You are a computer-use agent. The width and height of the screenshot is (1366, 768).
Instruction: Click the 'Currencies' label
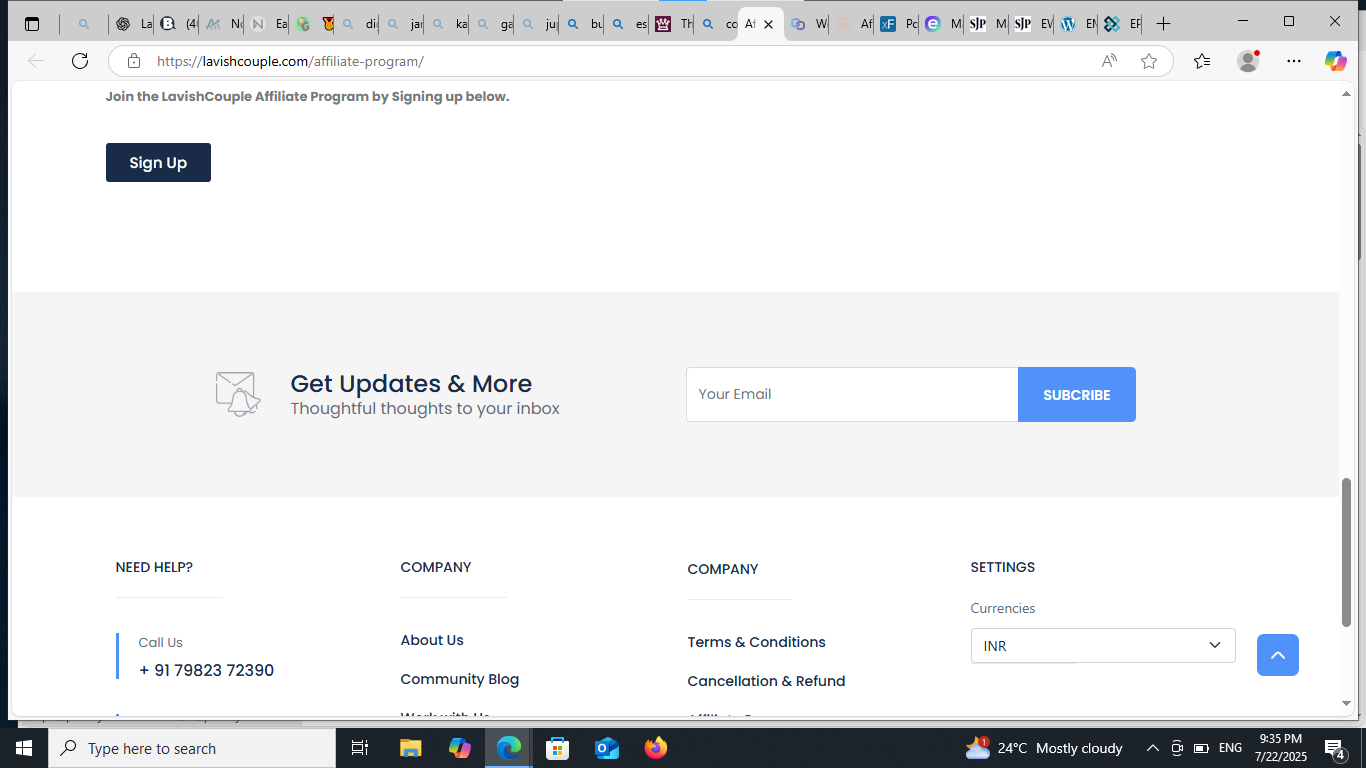coord(1002,608)
